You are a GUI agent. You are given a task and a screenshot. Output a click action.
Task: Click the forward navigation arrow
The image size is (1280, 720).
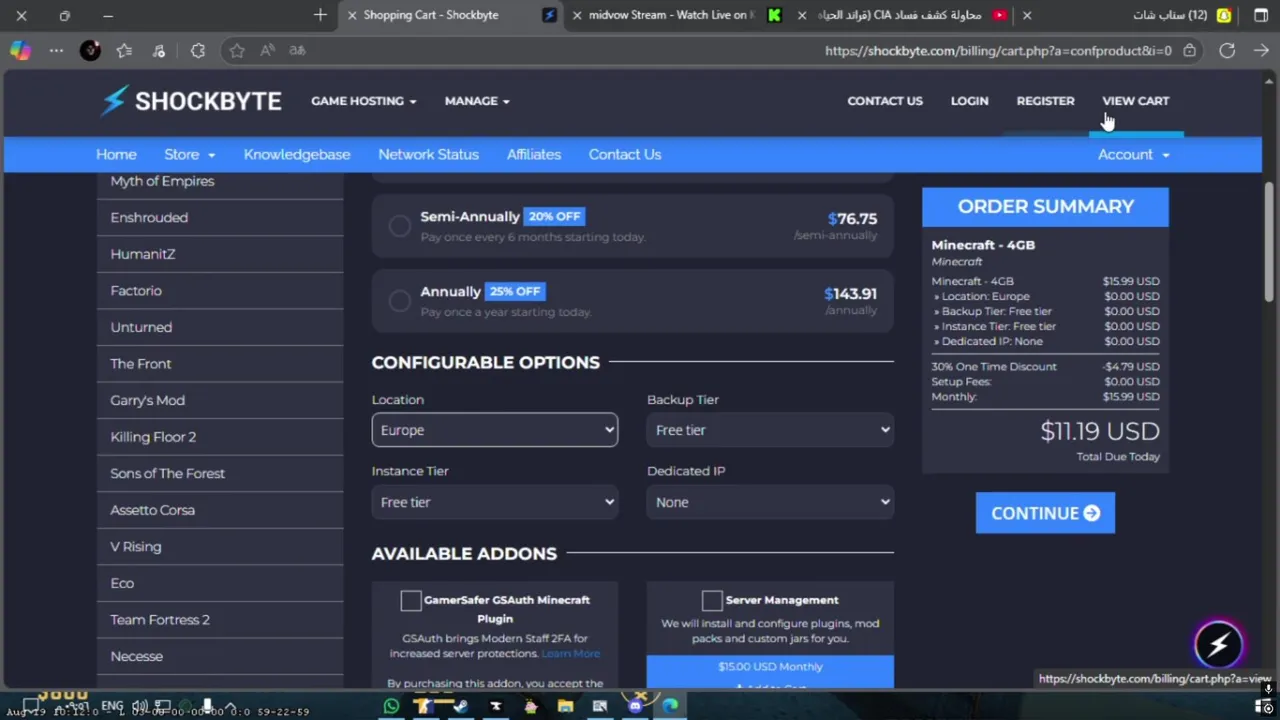pos(1261,50)
